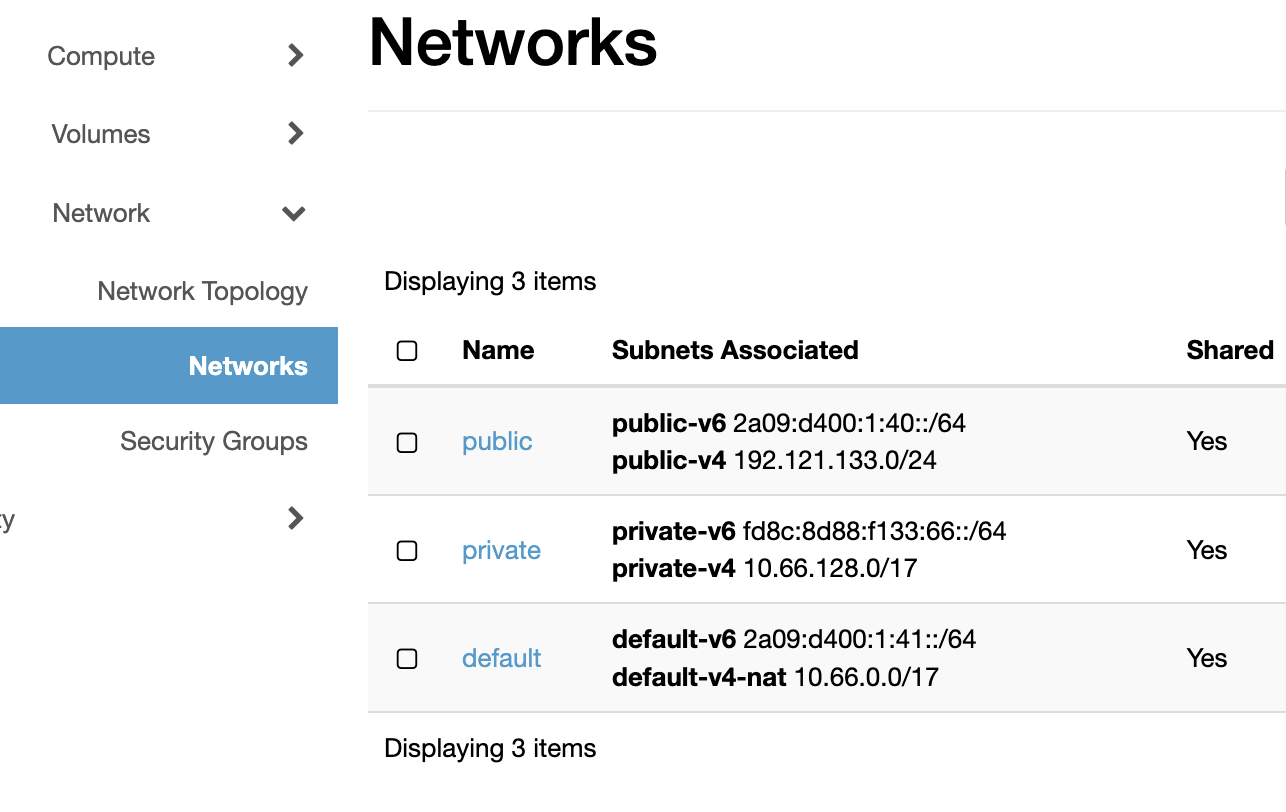Screen dimensions: 1286x812
Task: Click the Network Topology sidebar entry
Action: tap(202, 291)
